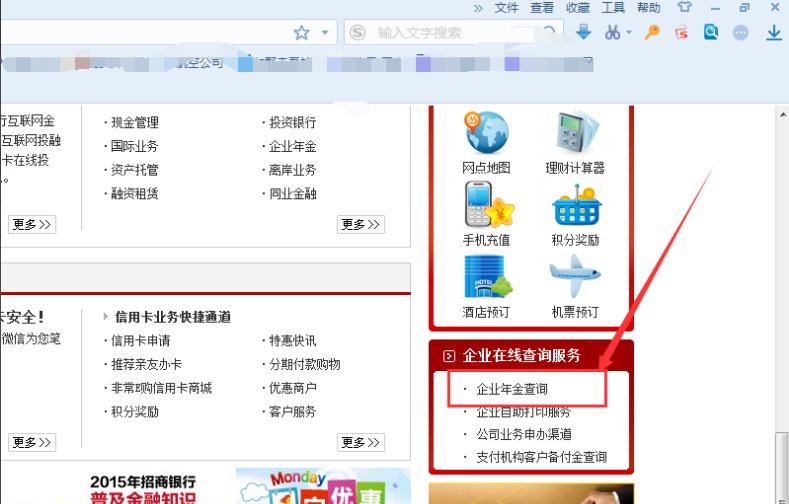This screenshot has width=789, height=504.
Task: Click 更多 button under 同业金融
Action: 361,224
